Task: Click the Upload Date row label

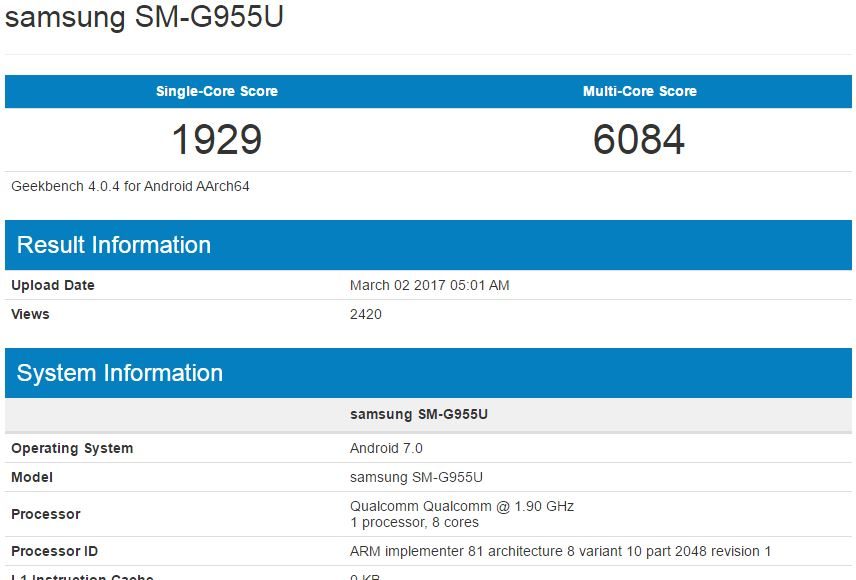Action: coord(53,285)
